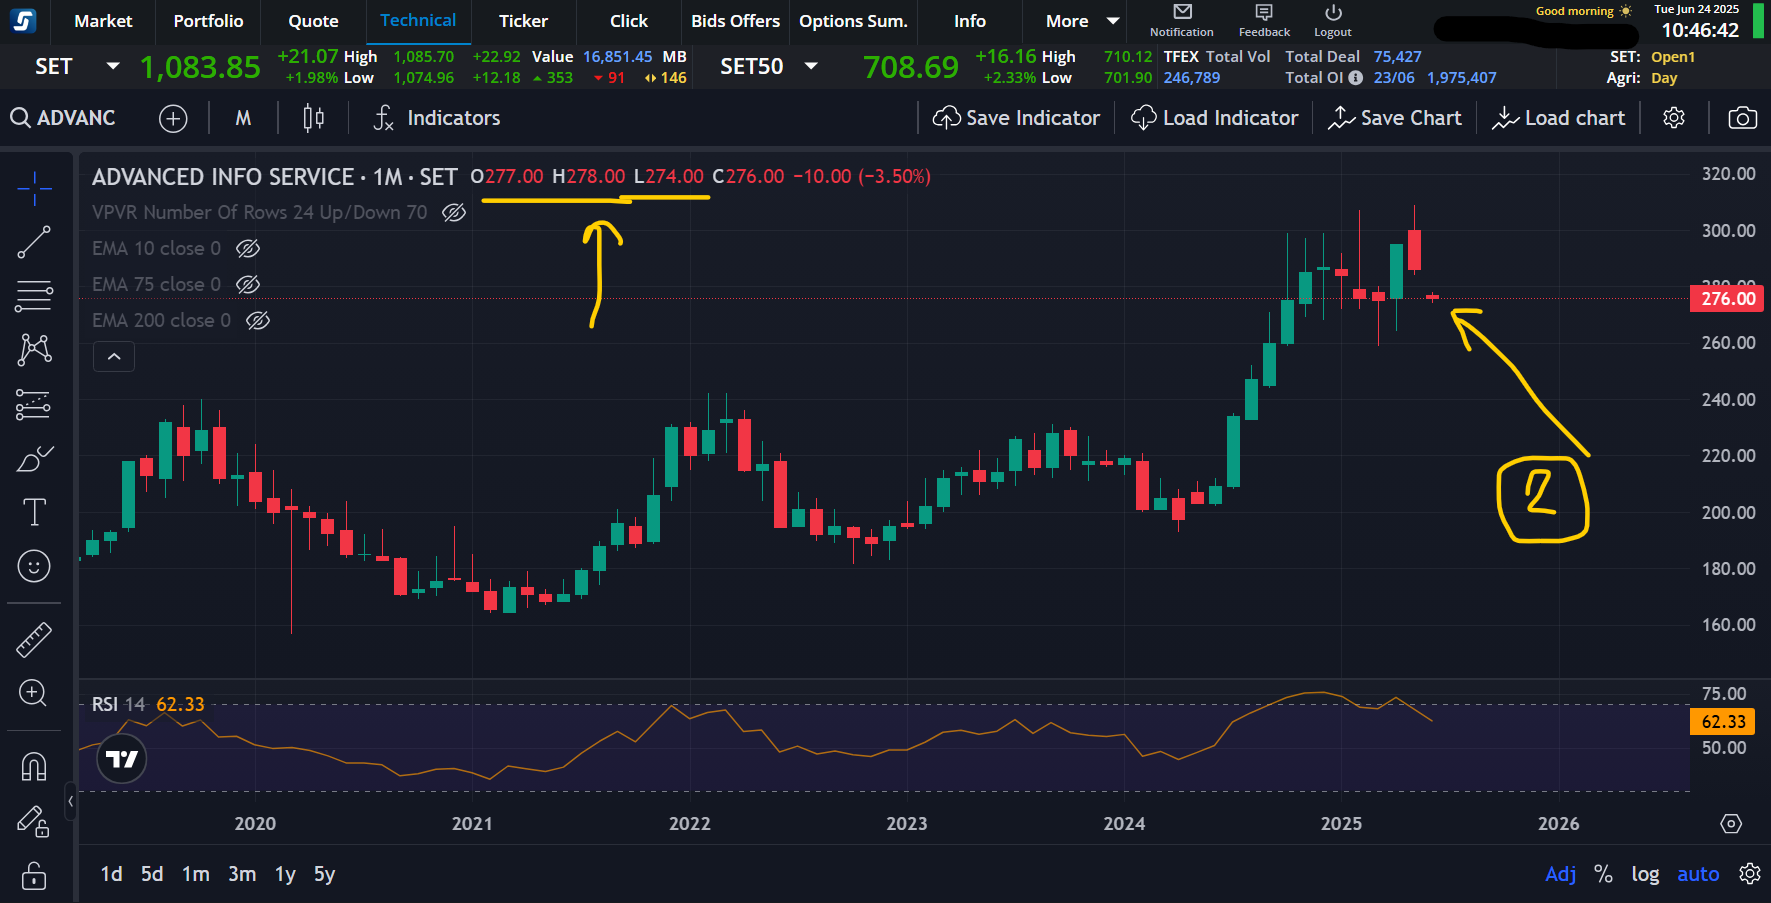Screen dimensions: 1771x903
Task: Open the Options Sum. tab
Action: coord(853,21)
